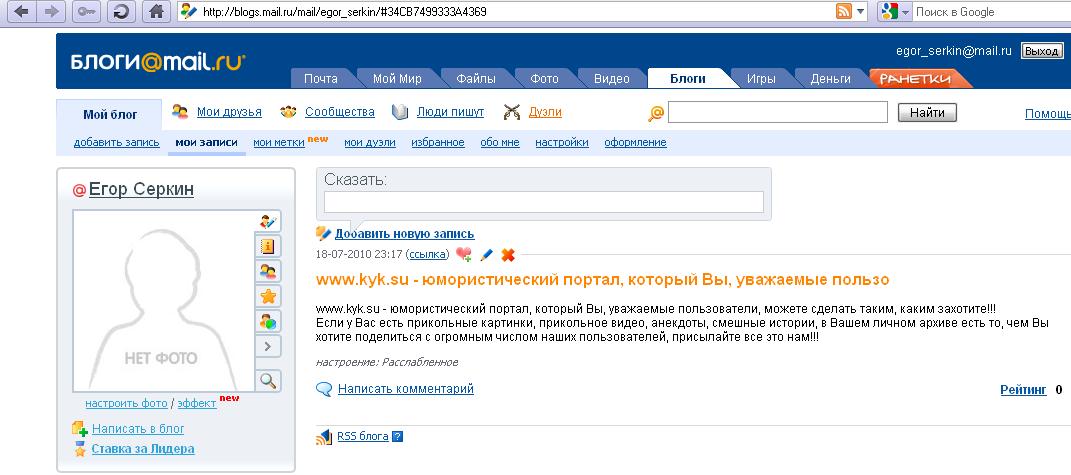The width and height of the screenshot is (1071, 475).
Task: Edit the post with blue pencil icon
Action: [486, 254]
